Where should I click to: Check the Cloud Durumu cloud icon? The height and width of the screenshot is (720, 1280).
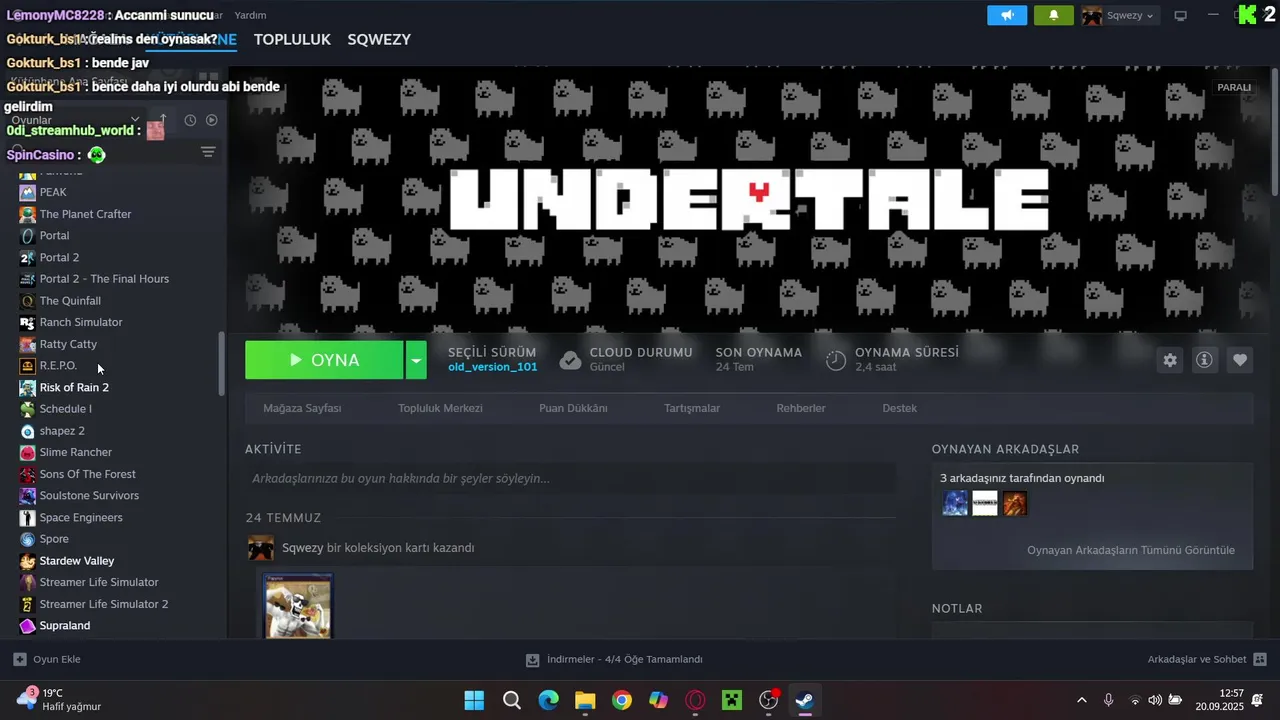point(570,360)
